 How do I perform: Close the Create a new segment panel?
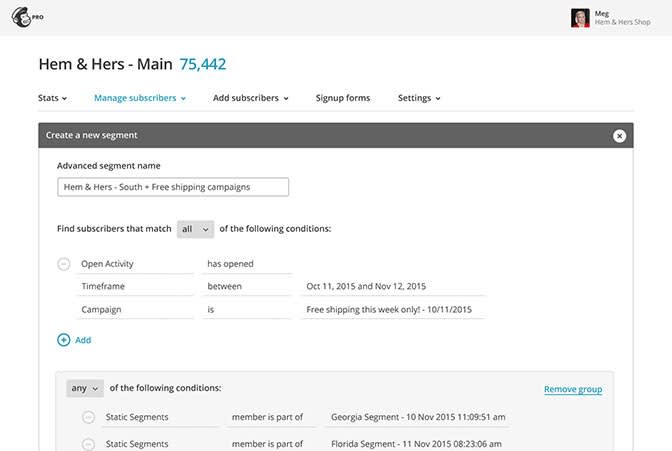[x=619, y=136]
